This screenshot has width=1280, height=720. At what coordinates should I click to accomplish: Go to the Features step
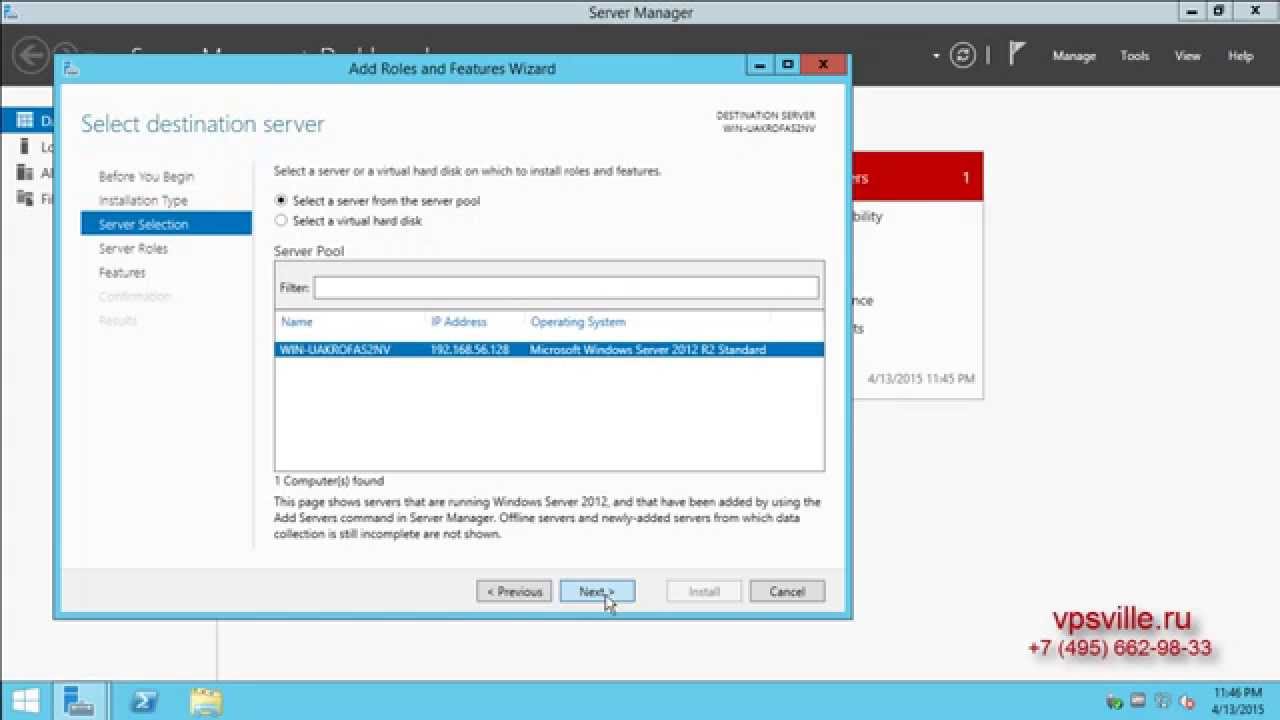coord(122,273)
